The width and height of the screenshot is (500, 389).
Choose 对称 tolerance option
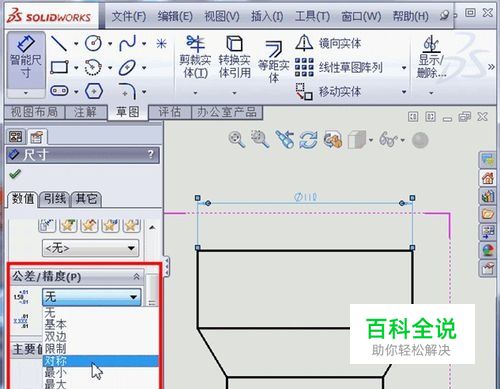(x=100, y=361)
